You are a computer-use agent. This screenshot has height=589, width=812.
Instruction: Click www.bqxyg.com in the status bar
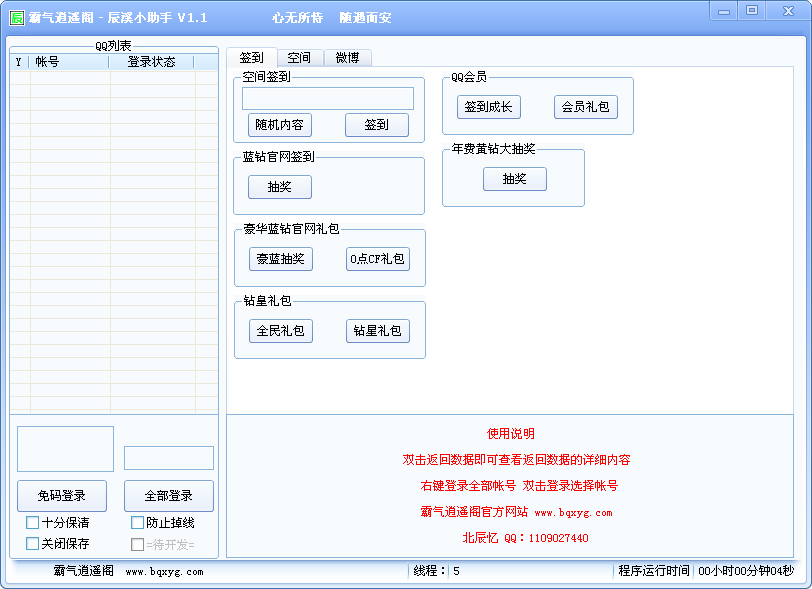(165, 572)
